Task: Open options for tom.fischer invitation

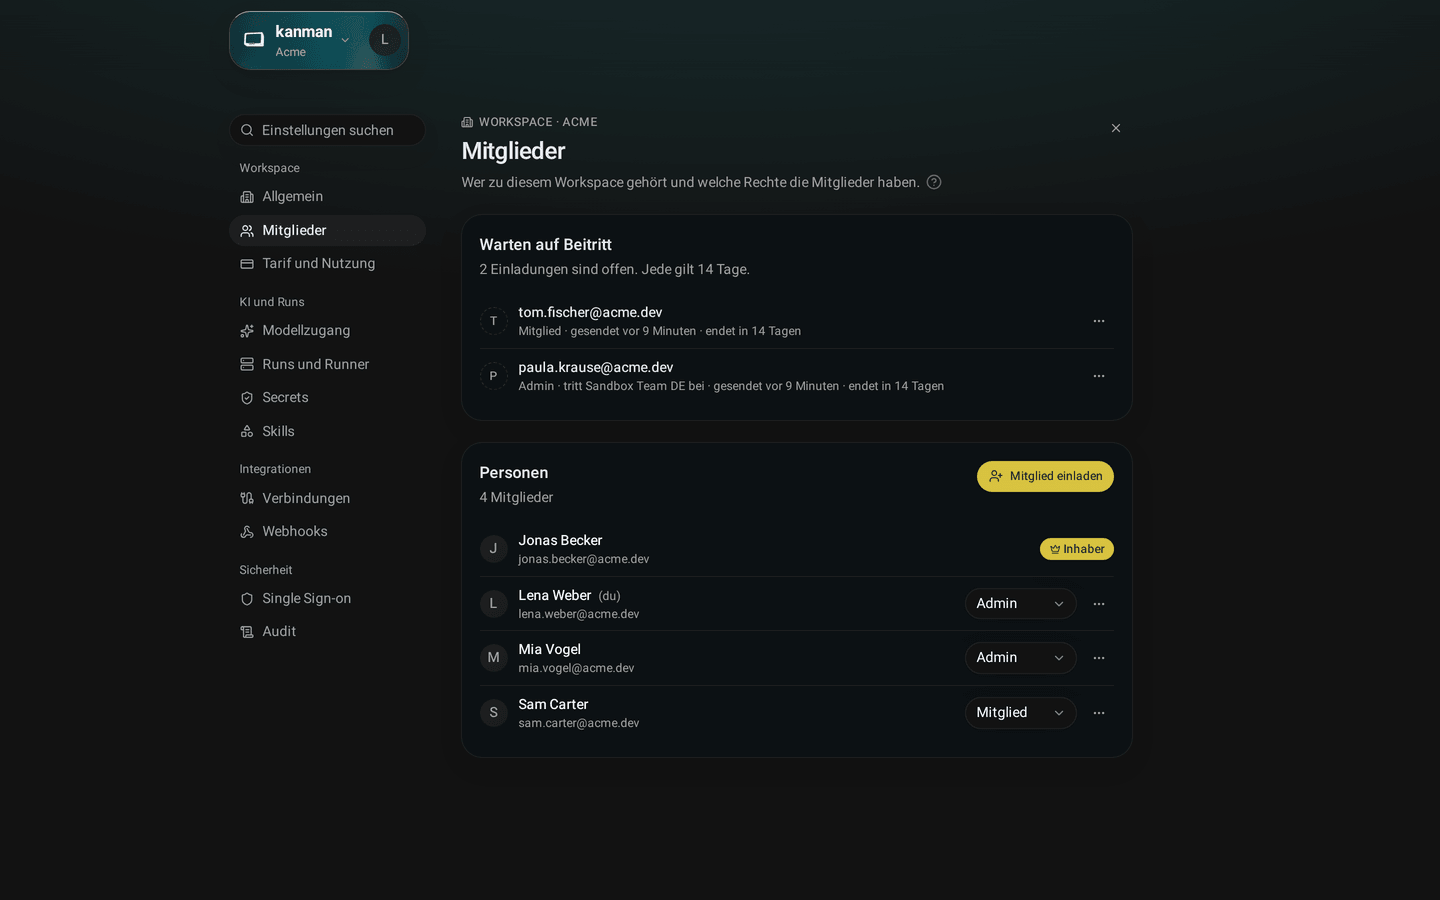Action: (1099, 321)
